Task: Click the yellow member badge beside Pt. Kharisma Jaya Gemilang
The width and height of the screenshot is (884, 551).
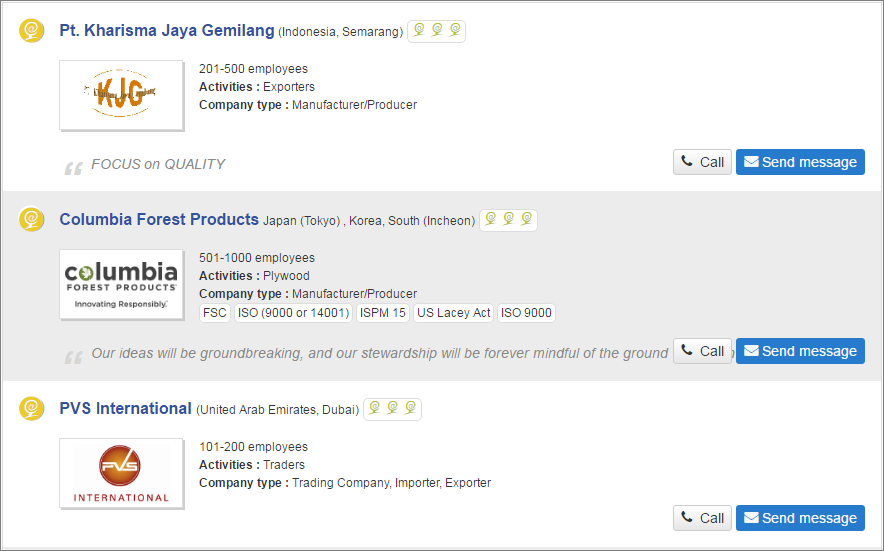Action: [32, 30]
